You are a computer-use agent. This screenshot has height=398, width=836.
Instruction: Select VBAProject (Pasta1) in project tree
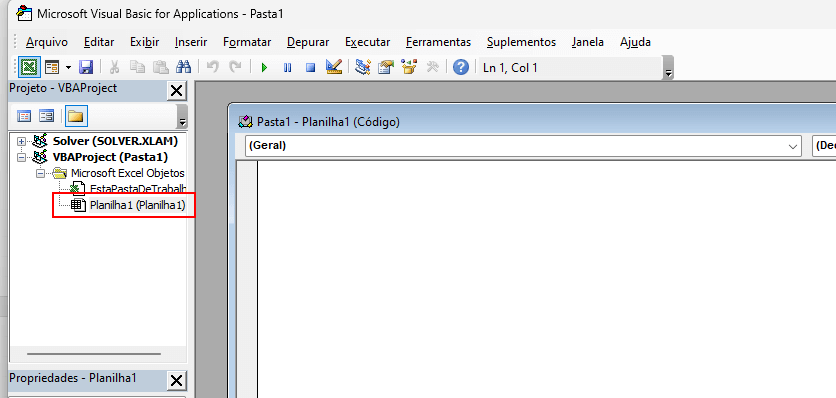(x=110, y=157)
